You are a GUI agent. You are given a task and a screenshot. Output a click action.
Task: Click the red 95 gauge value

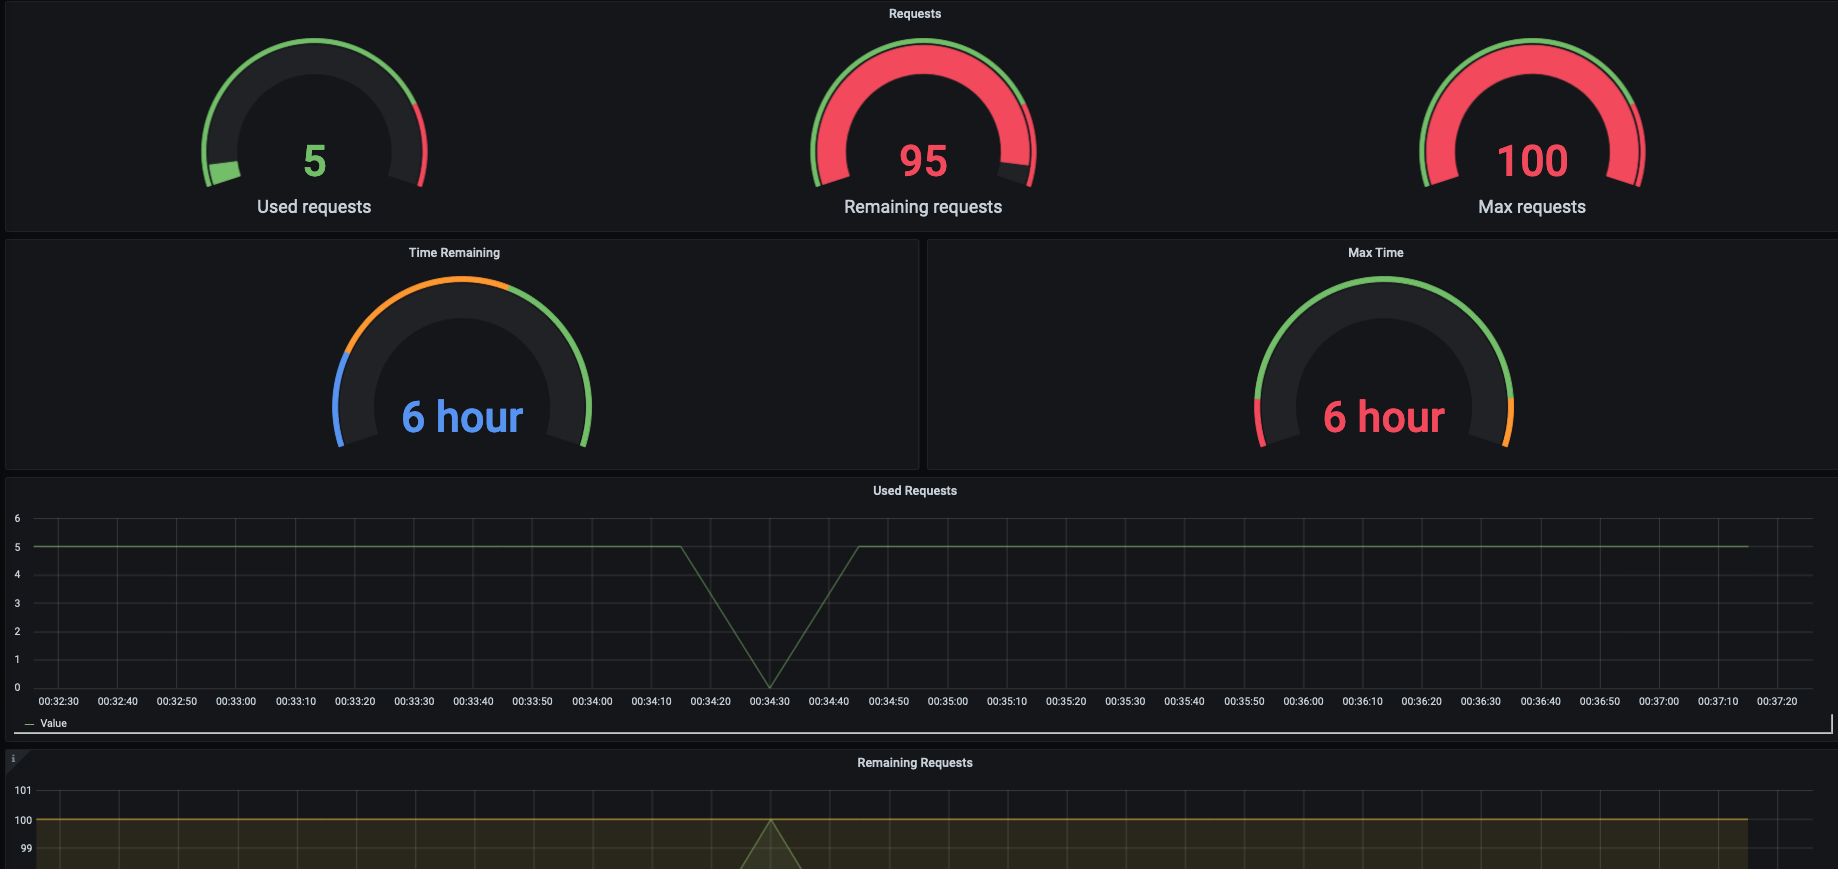(x=923, y=161)
